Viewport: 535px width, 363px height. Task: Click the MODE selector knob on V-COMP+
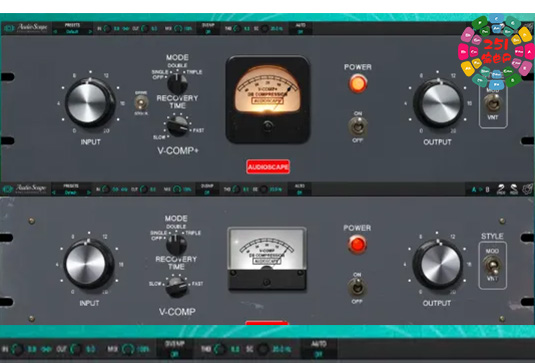177,84
